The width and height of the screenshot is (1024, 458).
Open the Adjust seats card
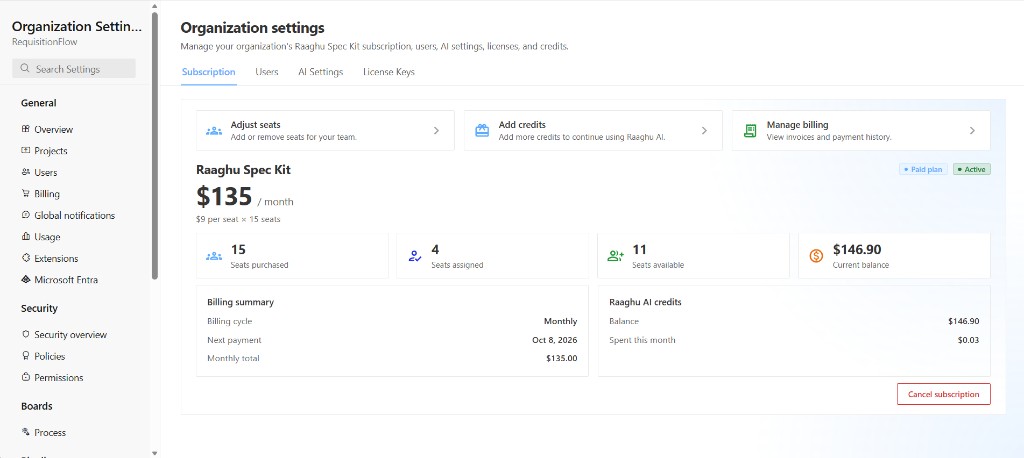[x=325, y=131]
